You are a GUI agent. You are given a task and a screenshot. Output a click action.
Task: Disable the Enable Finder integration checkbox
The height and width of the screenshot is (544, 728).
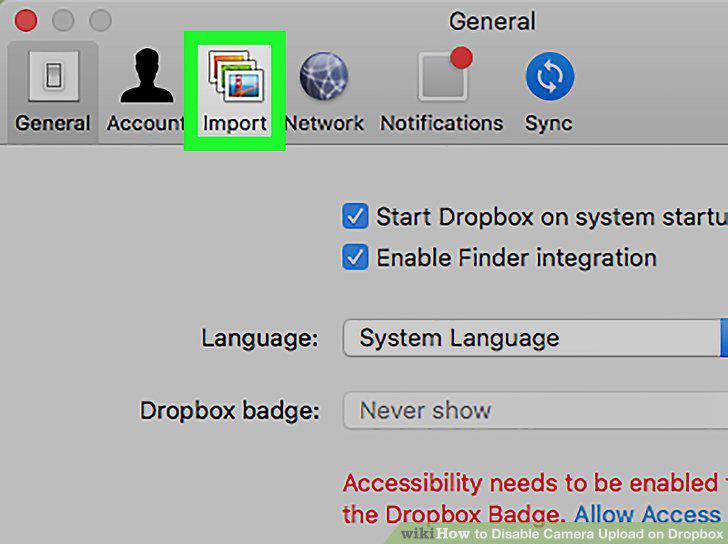coord(355,257)
